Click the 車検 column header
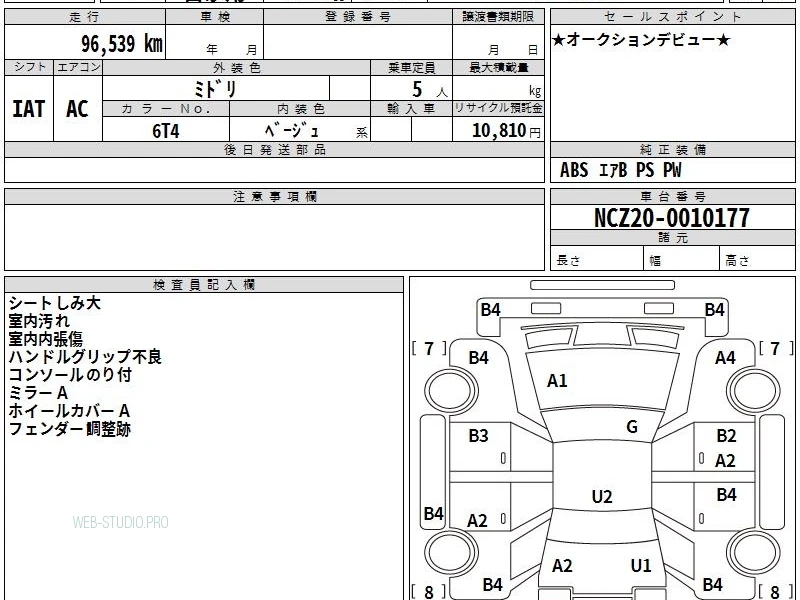 (215, 17)
